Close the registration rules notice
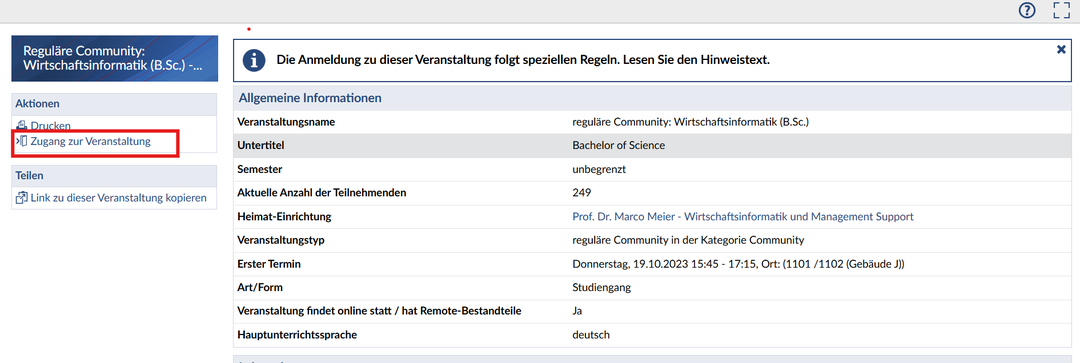This screenshot has height=363, width=1080. tap(1061, 50)
